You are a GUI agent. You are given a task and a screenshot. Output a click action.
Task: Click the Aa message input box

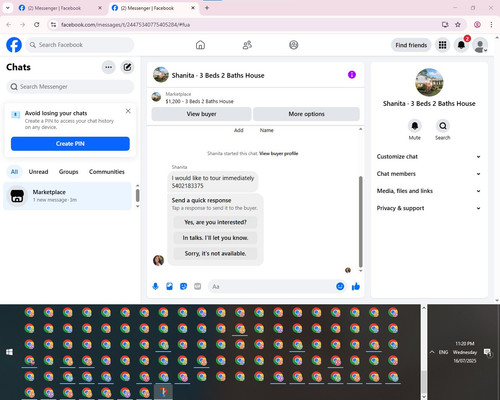[272, 286]
